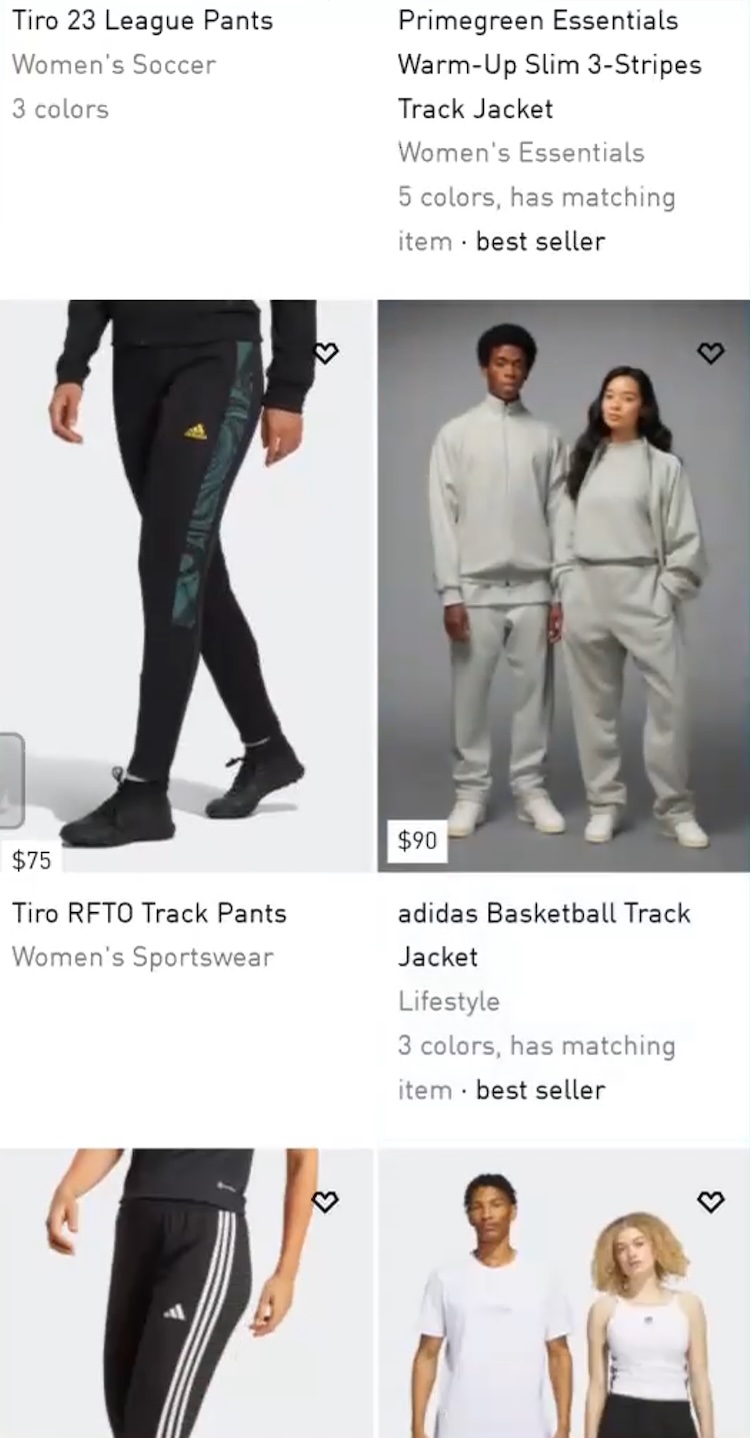Open Tiro 23 League Pants product title
750x1438 pixels.
pos(142,20)
